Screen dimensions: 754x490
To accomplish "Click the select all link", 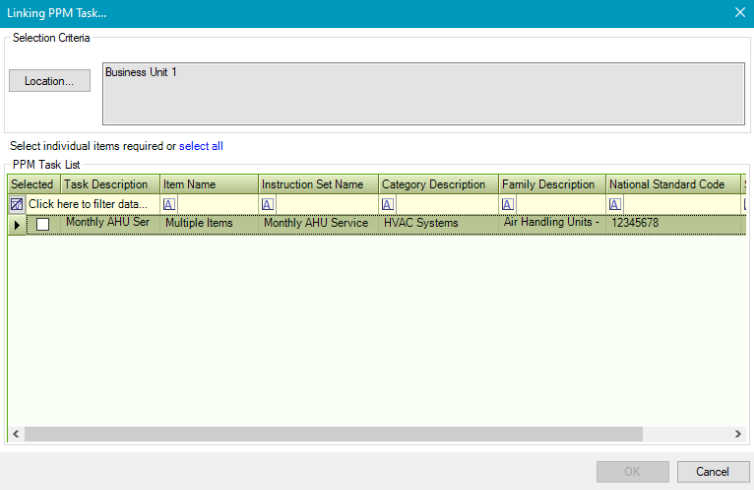I will pos(201,146).
